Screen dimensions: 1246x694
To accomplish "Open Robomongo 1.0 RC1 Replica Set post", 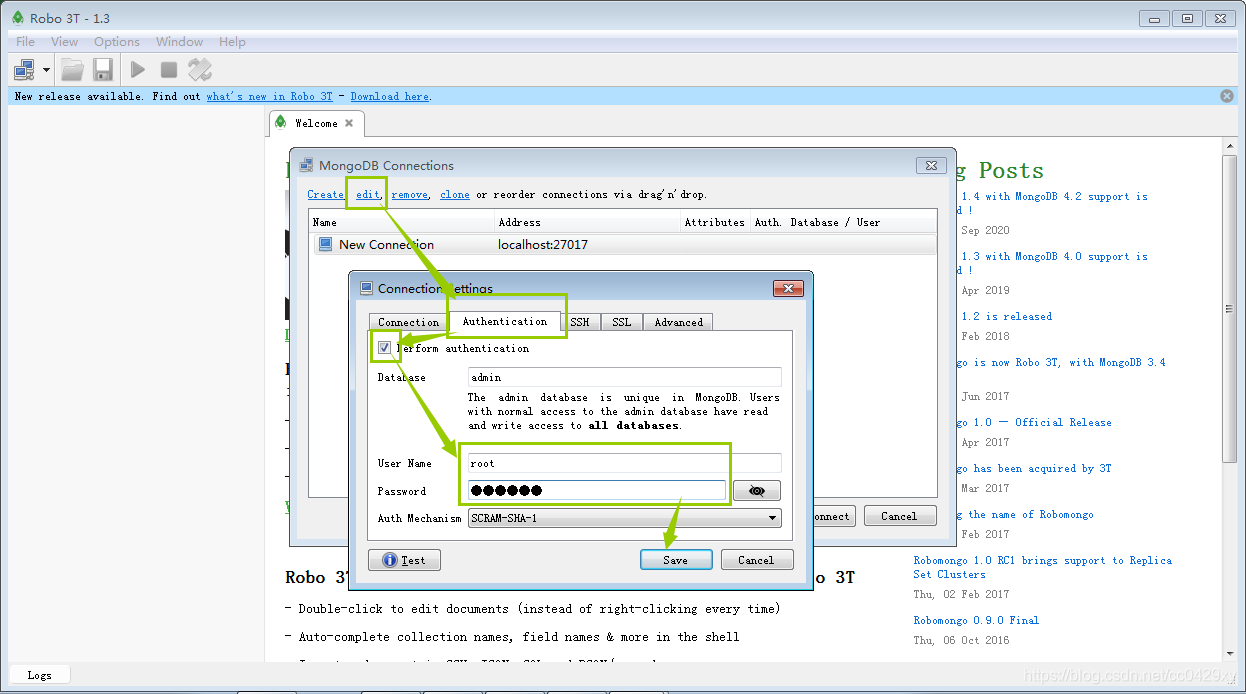I will (x=1042, y=567).
